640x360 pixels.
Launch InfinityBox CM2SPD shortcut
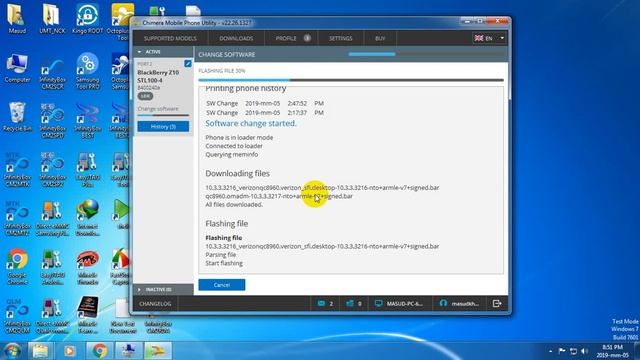[52, 121]
